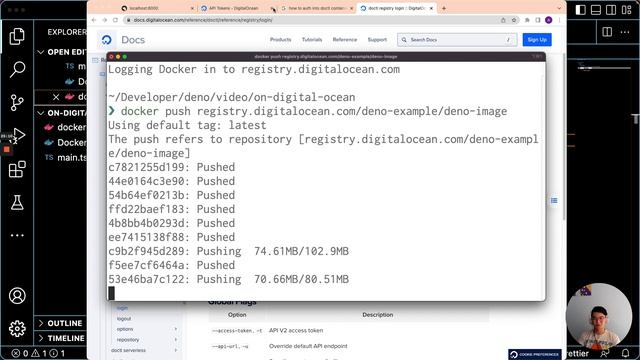
Task: Click the browser page vertical scrollbar
Action: click(x=564, y=137)
